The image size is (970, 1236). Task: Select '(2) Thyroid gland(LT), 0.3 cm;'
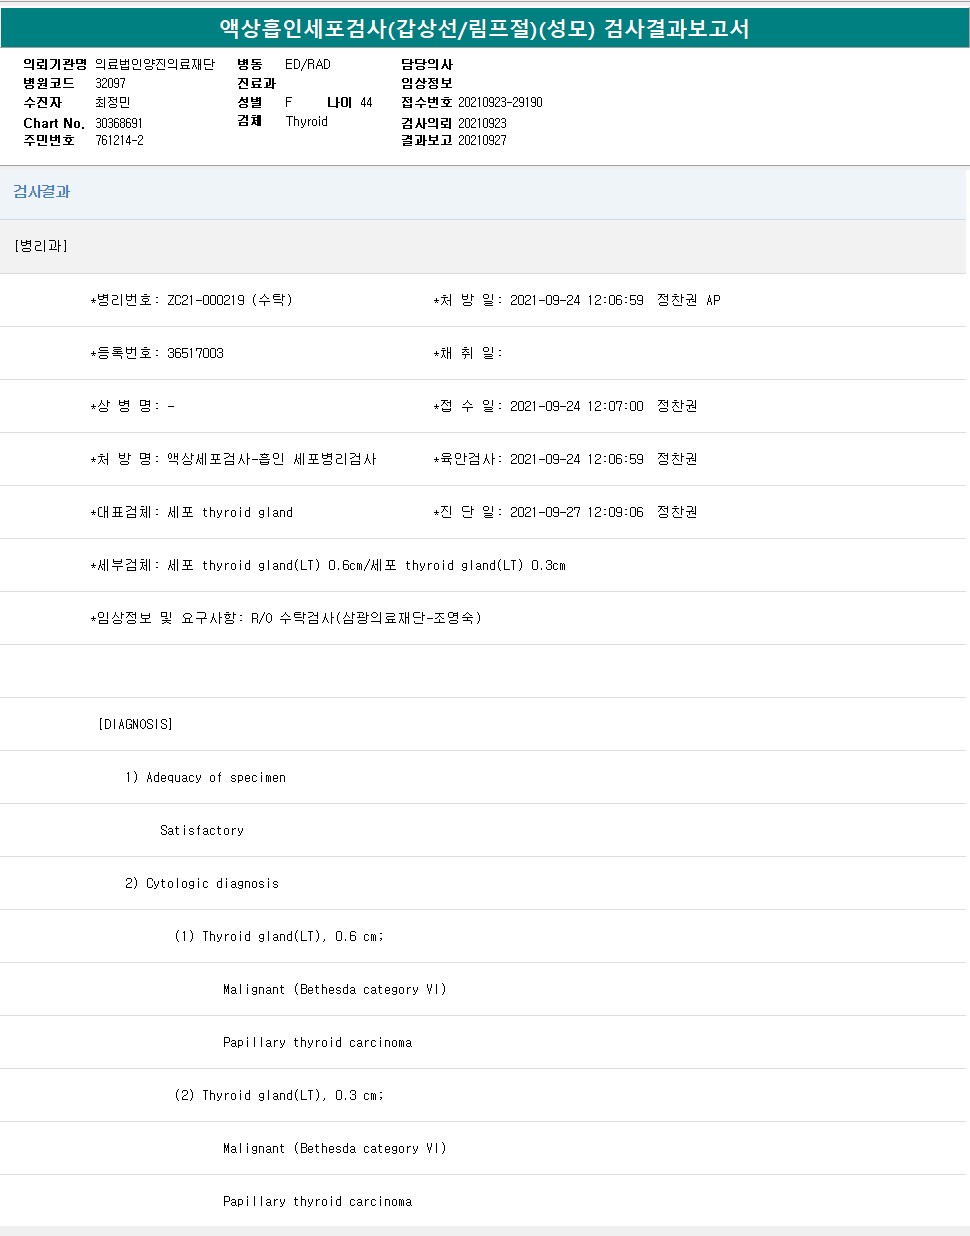pos(279,1095)
